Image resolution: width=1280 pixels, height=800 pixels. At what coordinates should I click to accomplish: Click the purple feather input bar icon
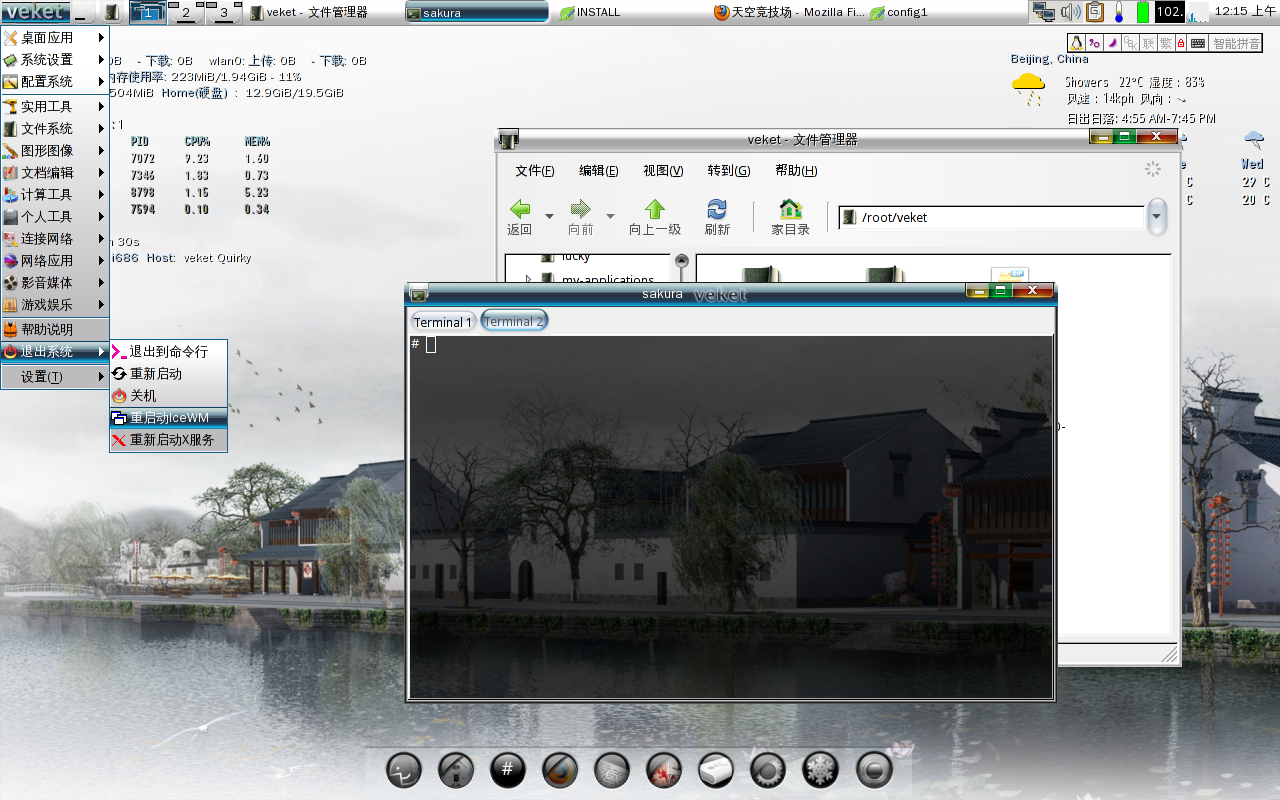point(1111,43)
